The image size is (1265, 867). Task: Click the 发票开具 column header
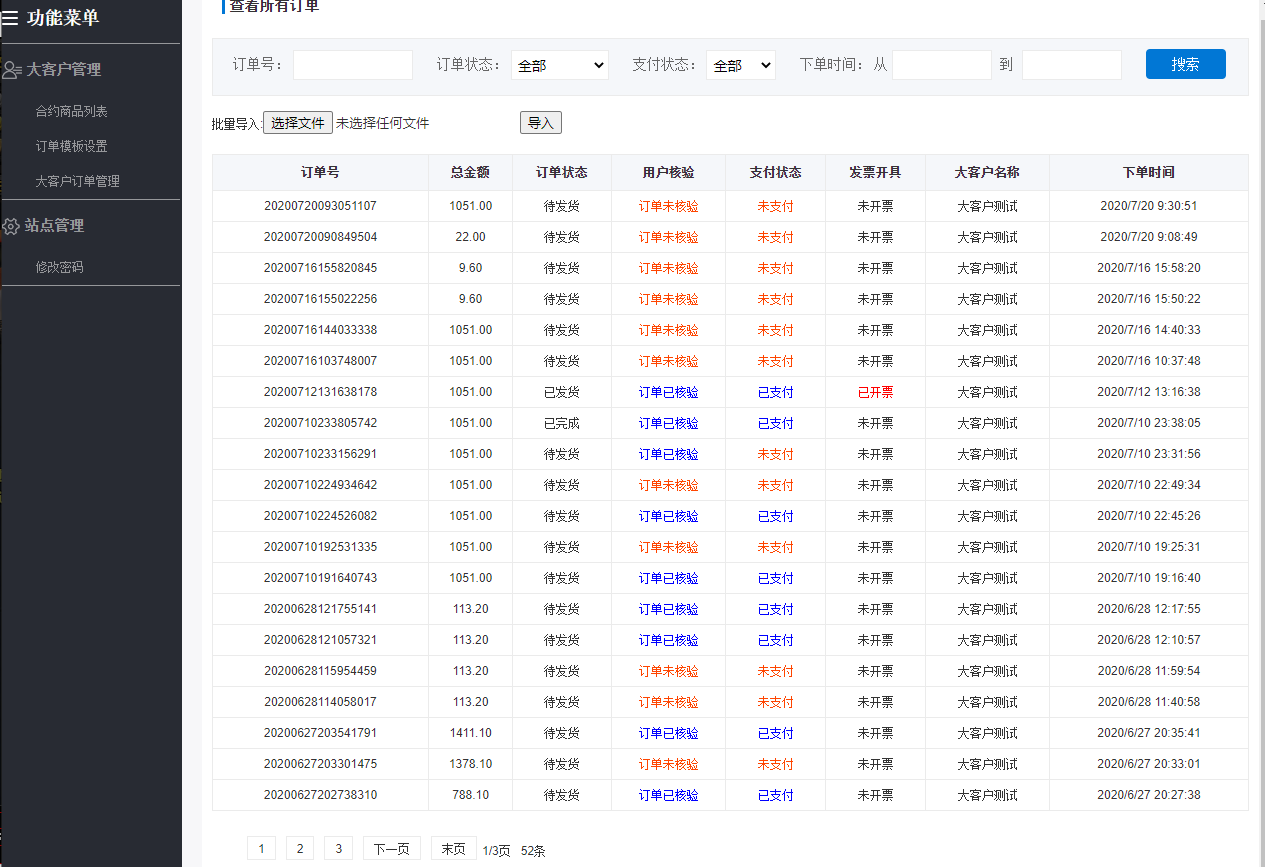(x=875, y=172)
